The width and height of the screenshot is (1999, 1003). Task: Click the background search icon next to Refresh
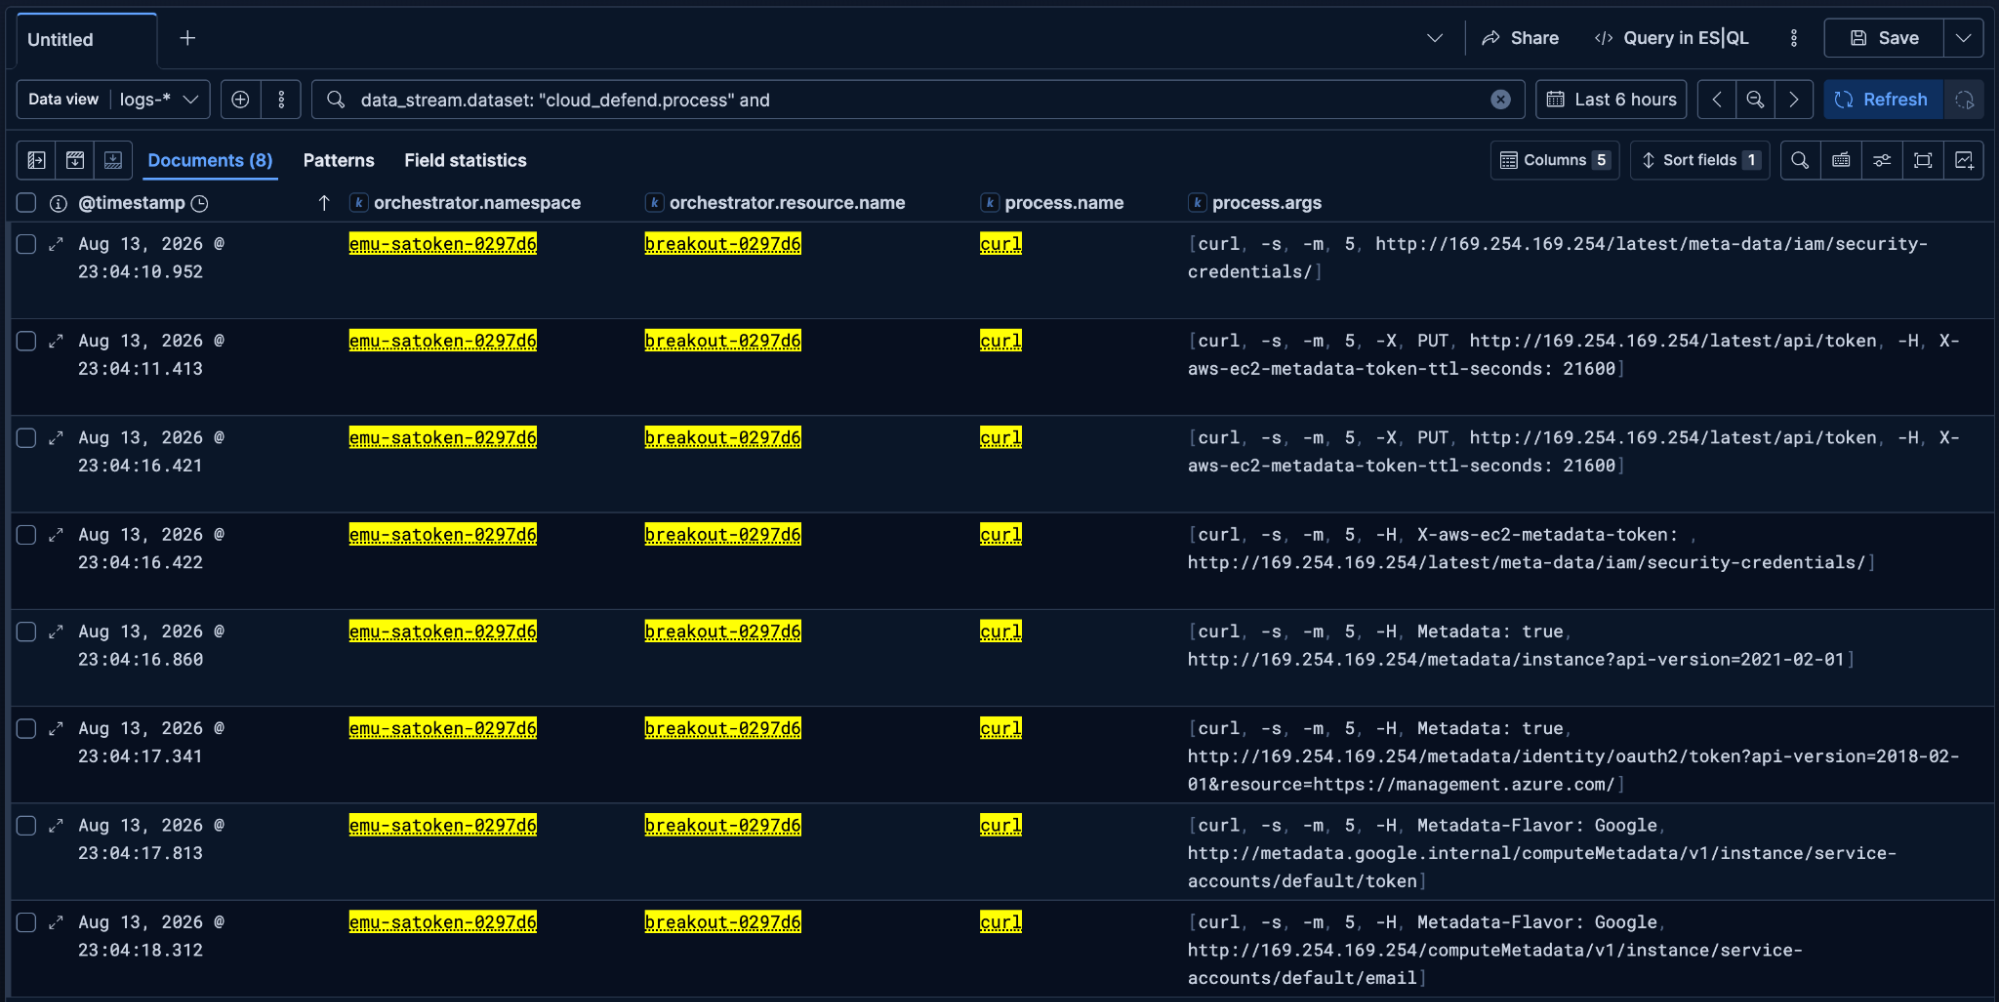coord(1964,99)
